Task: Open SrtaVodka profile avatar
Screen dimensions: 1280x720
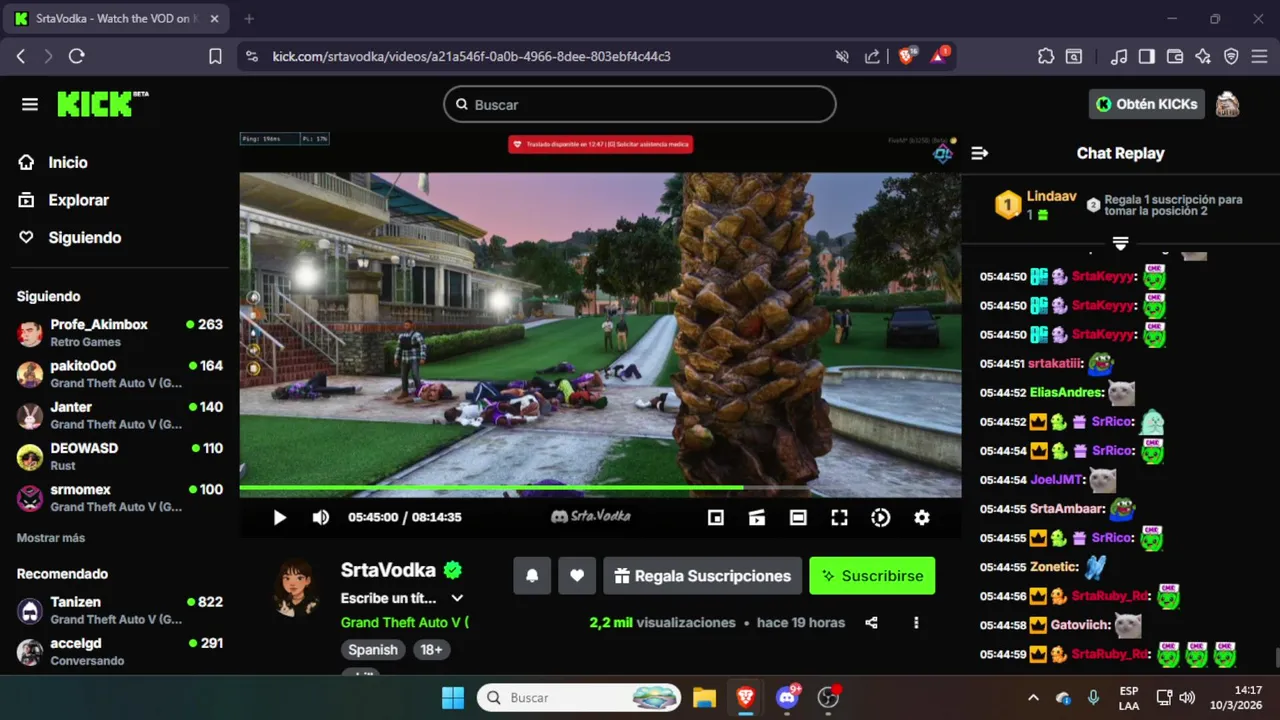Action: (x=297, y=588)
